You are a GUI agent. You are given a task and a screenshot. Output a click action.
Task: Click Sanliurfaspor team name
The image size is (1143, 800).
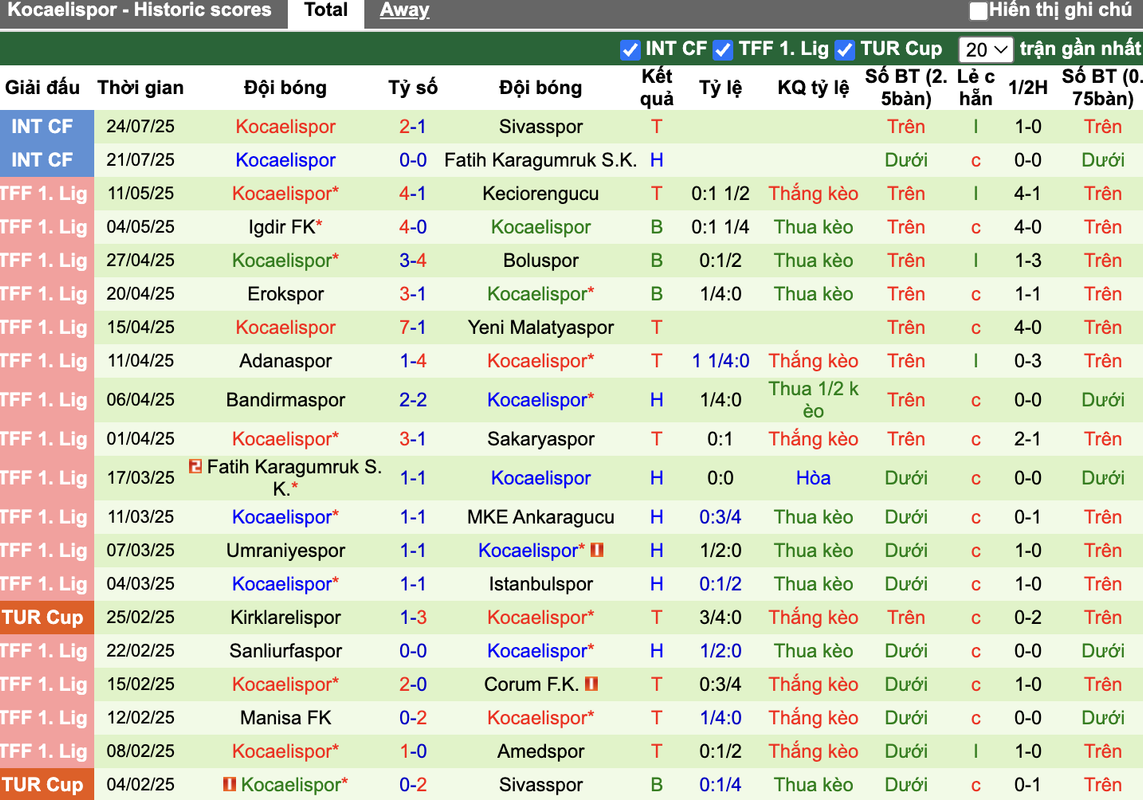(286, 651)
